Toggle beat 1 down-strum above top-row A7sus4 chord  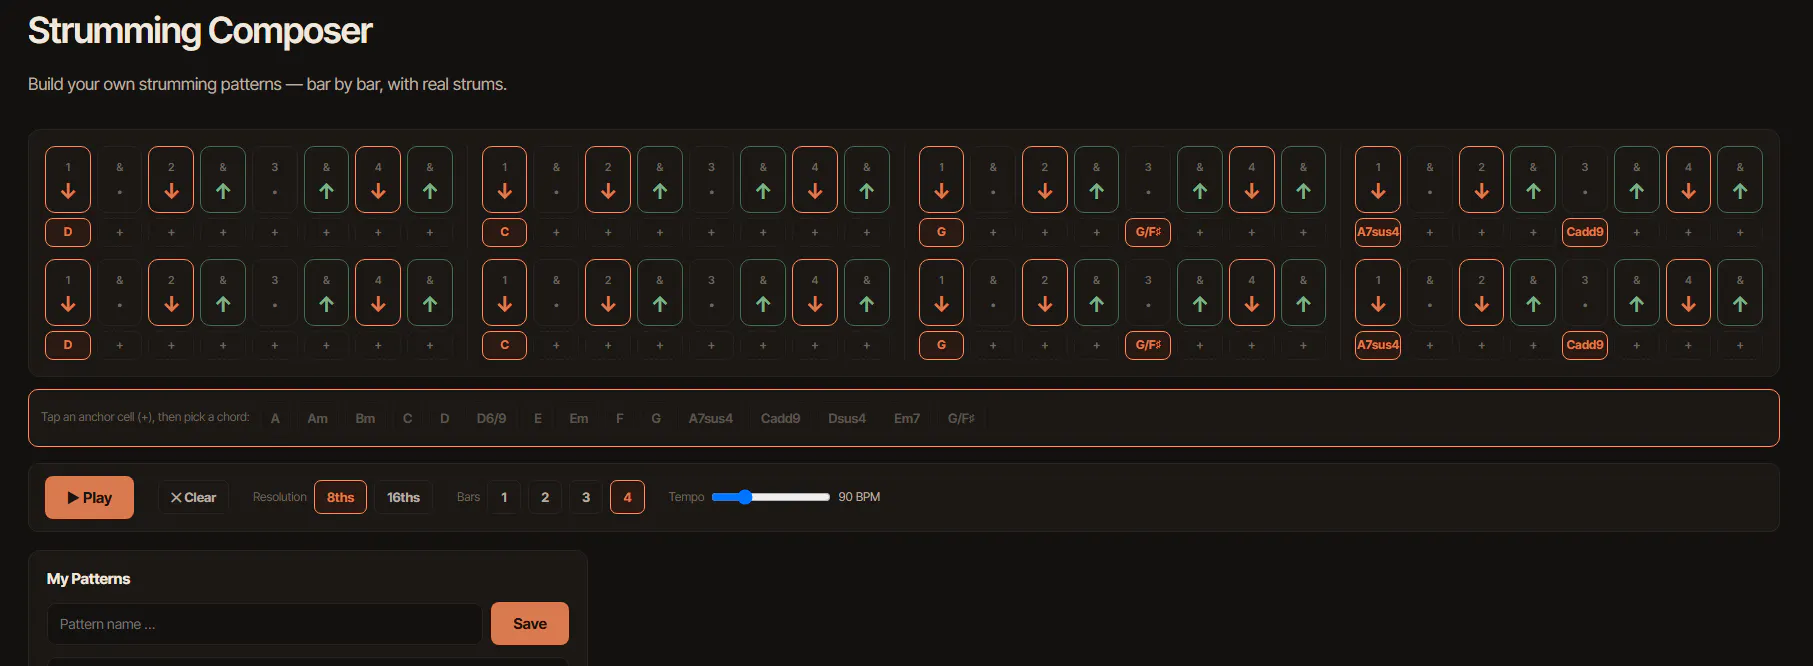pos(1378,180)
